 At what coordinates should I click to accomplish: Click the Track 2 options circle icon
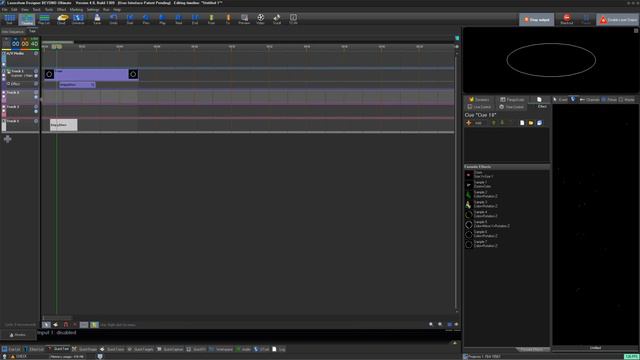[x=36, y=93]
